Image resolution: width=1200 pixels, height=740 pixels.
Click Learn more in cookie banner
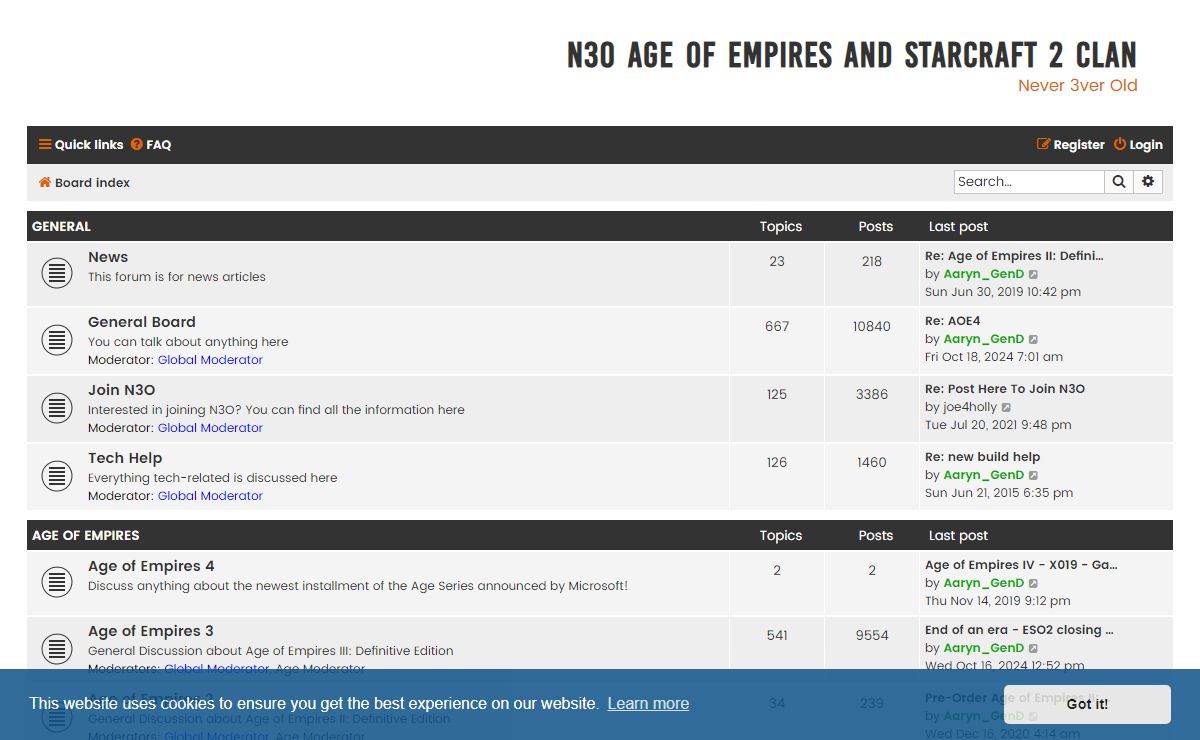click(x=648, y=704)
